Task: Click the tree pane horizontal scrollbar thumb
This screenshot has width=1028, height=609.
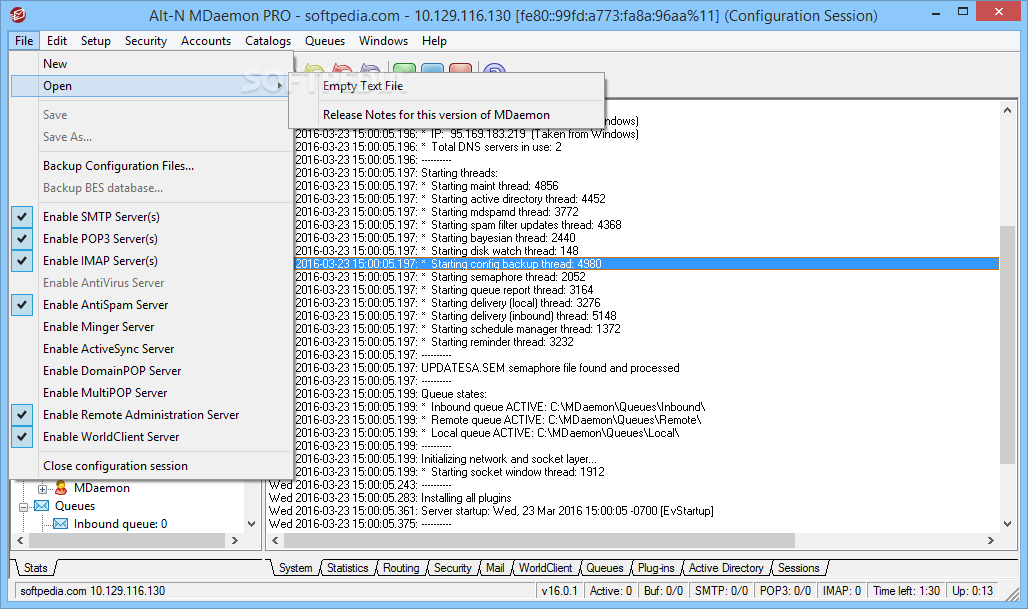Action: tap(126, 541)
